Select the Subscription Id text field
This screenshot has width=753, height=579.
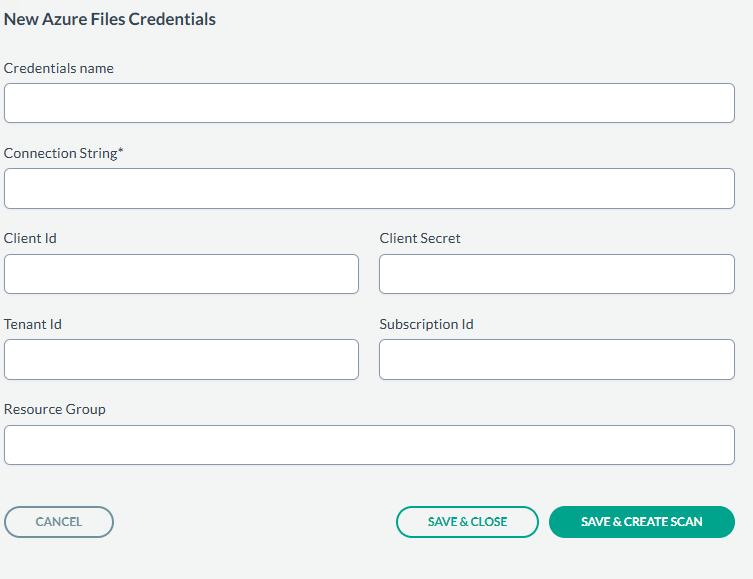[x=556, y=359]
